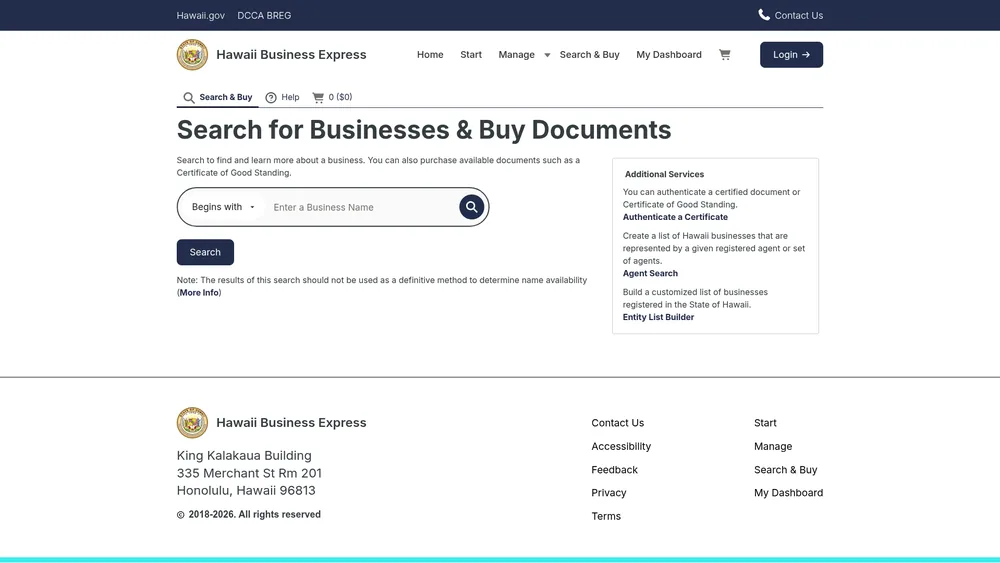Click My Dashboard in the footer
Viewport: 1000px width, 563px height.
point(788,493)
